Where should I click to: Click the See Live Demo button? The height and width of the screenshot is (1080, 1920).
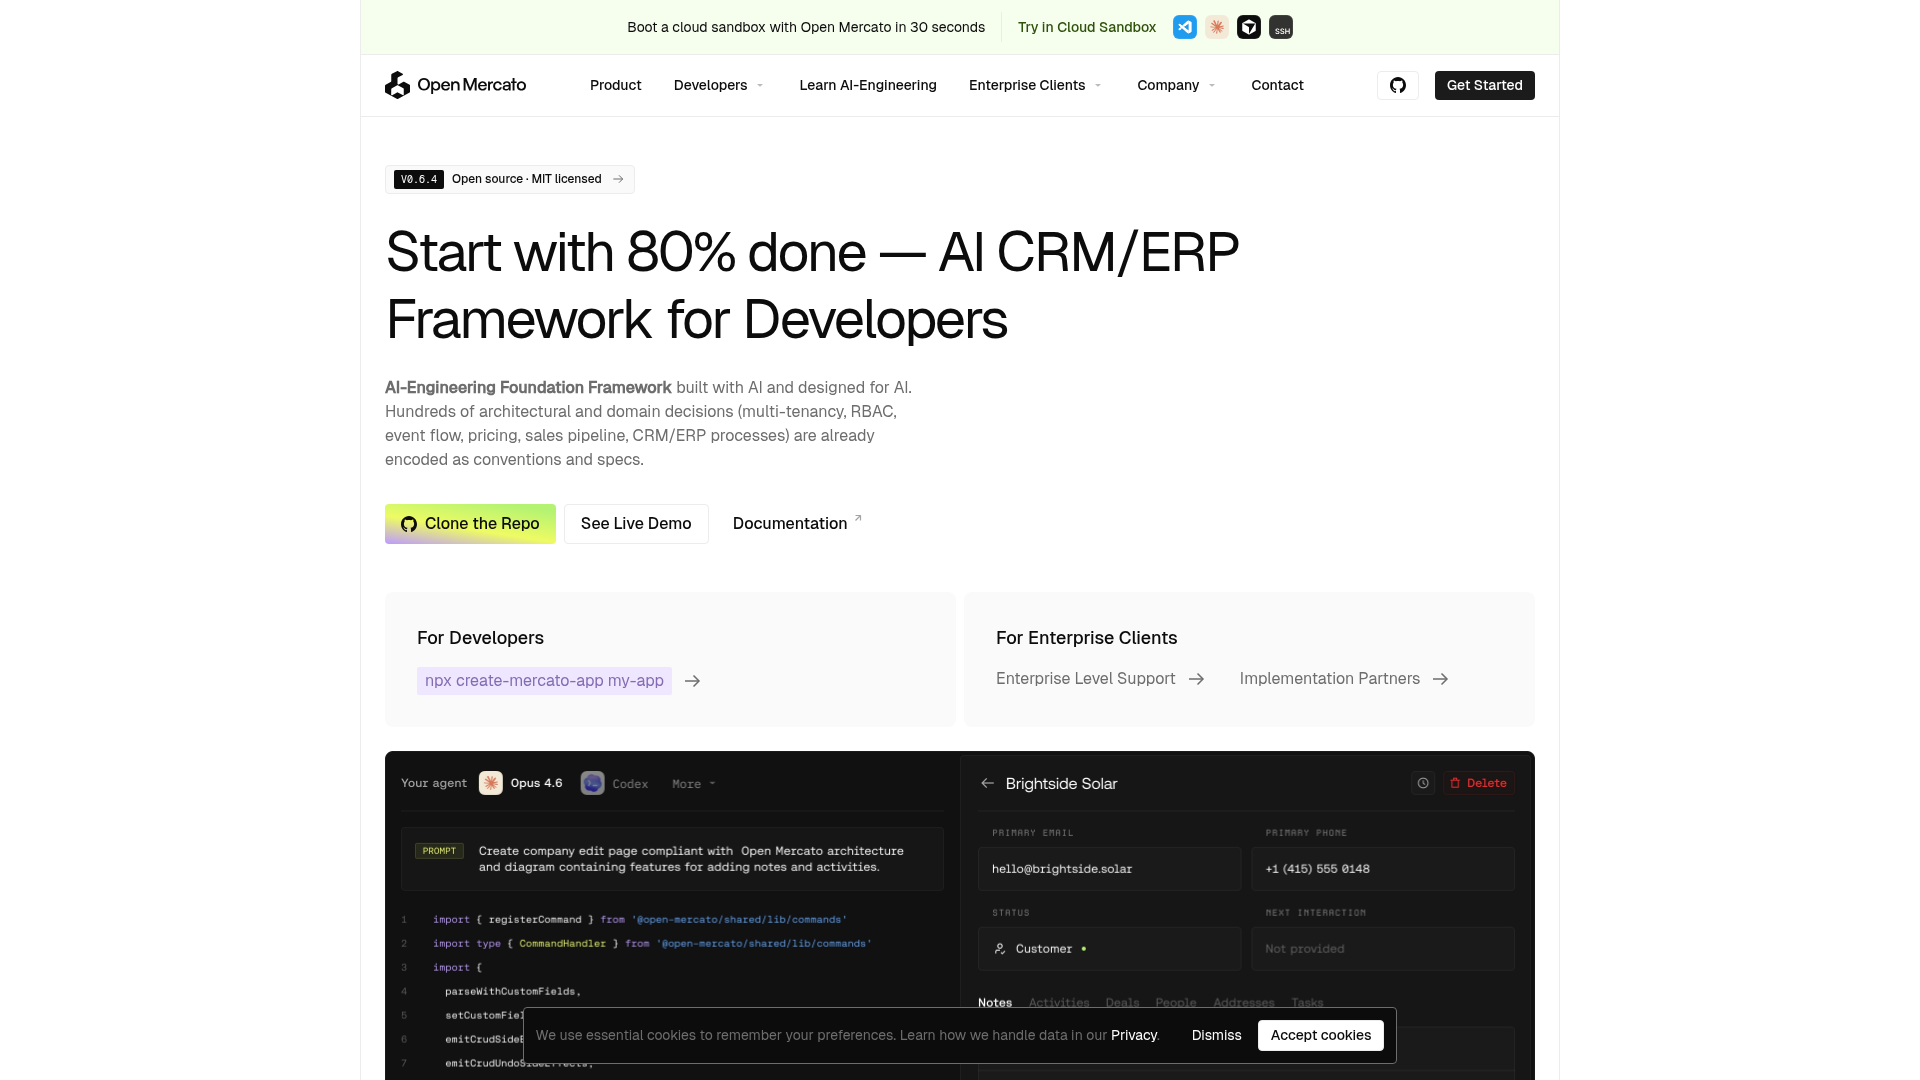pyautogui.click(x=636, y=524)
